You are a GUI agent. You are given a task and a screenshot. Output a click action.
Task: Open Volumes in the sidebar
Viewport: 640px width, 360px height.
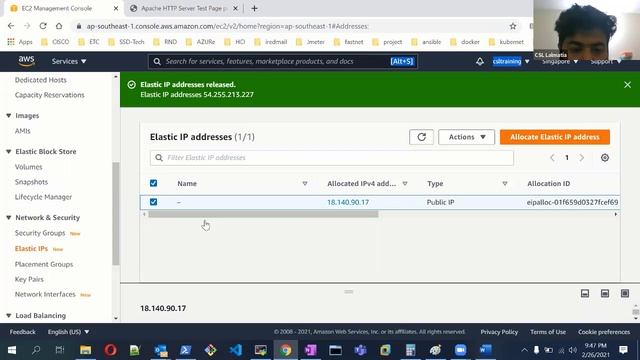coord(29,167)
